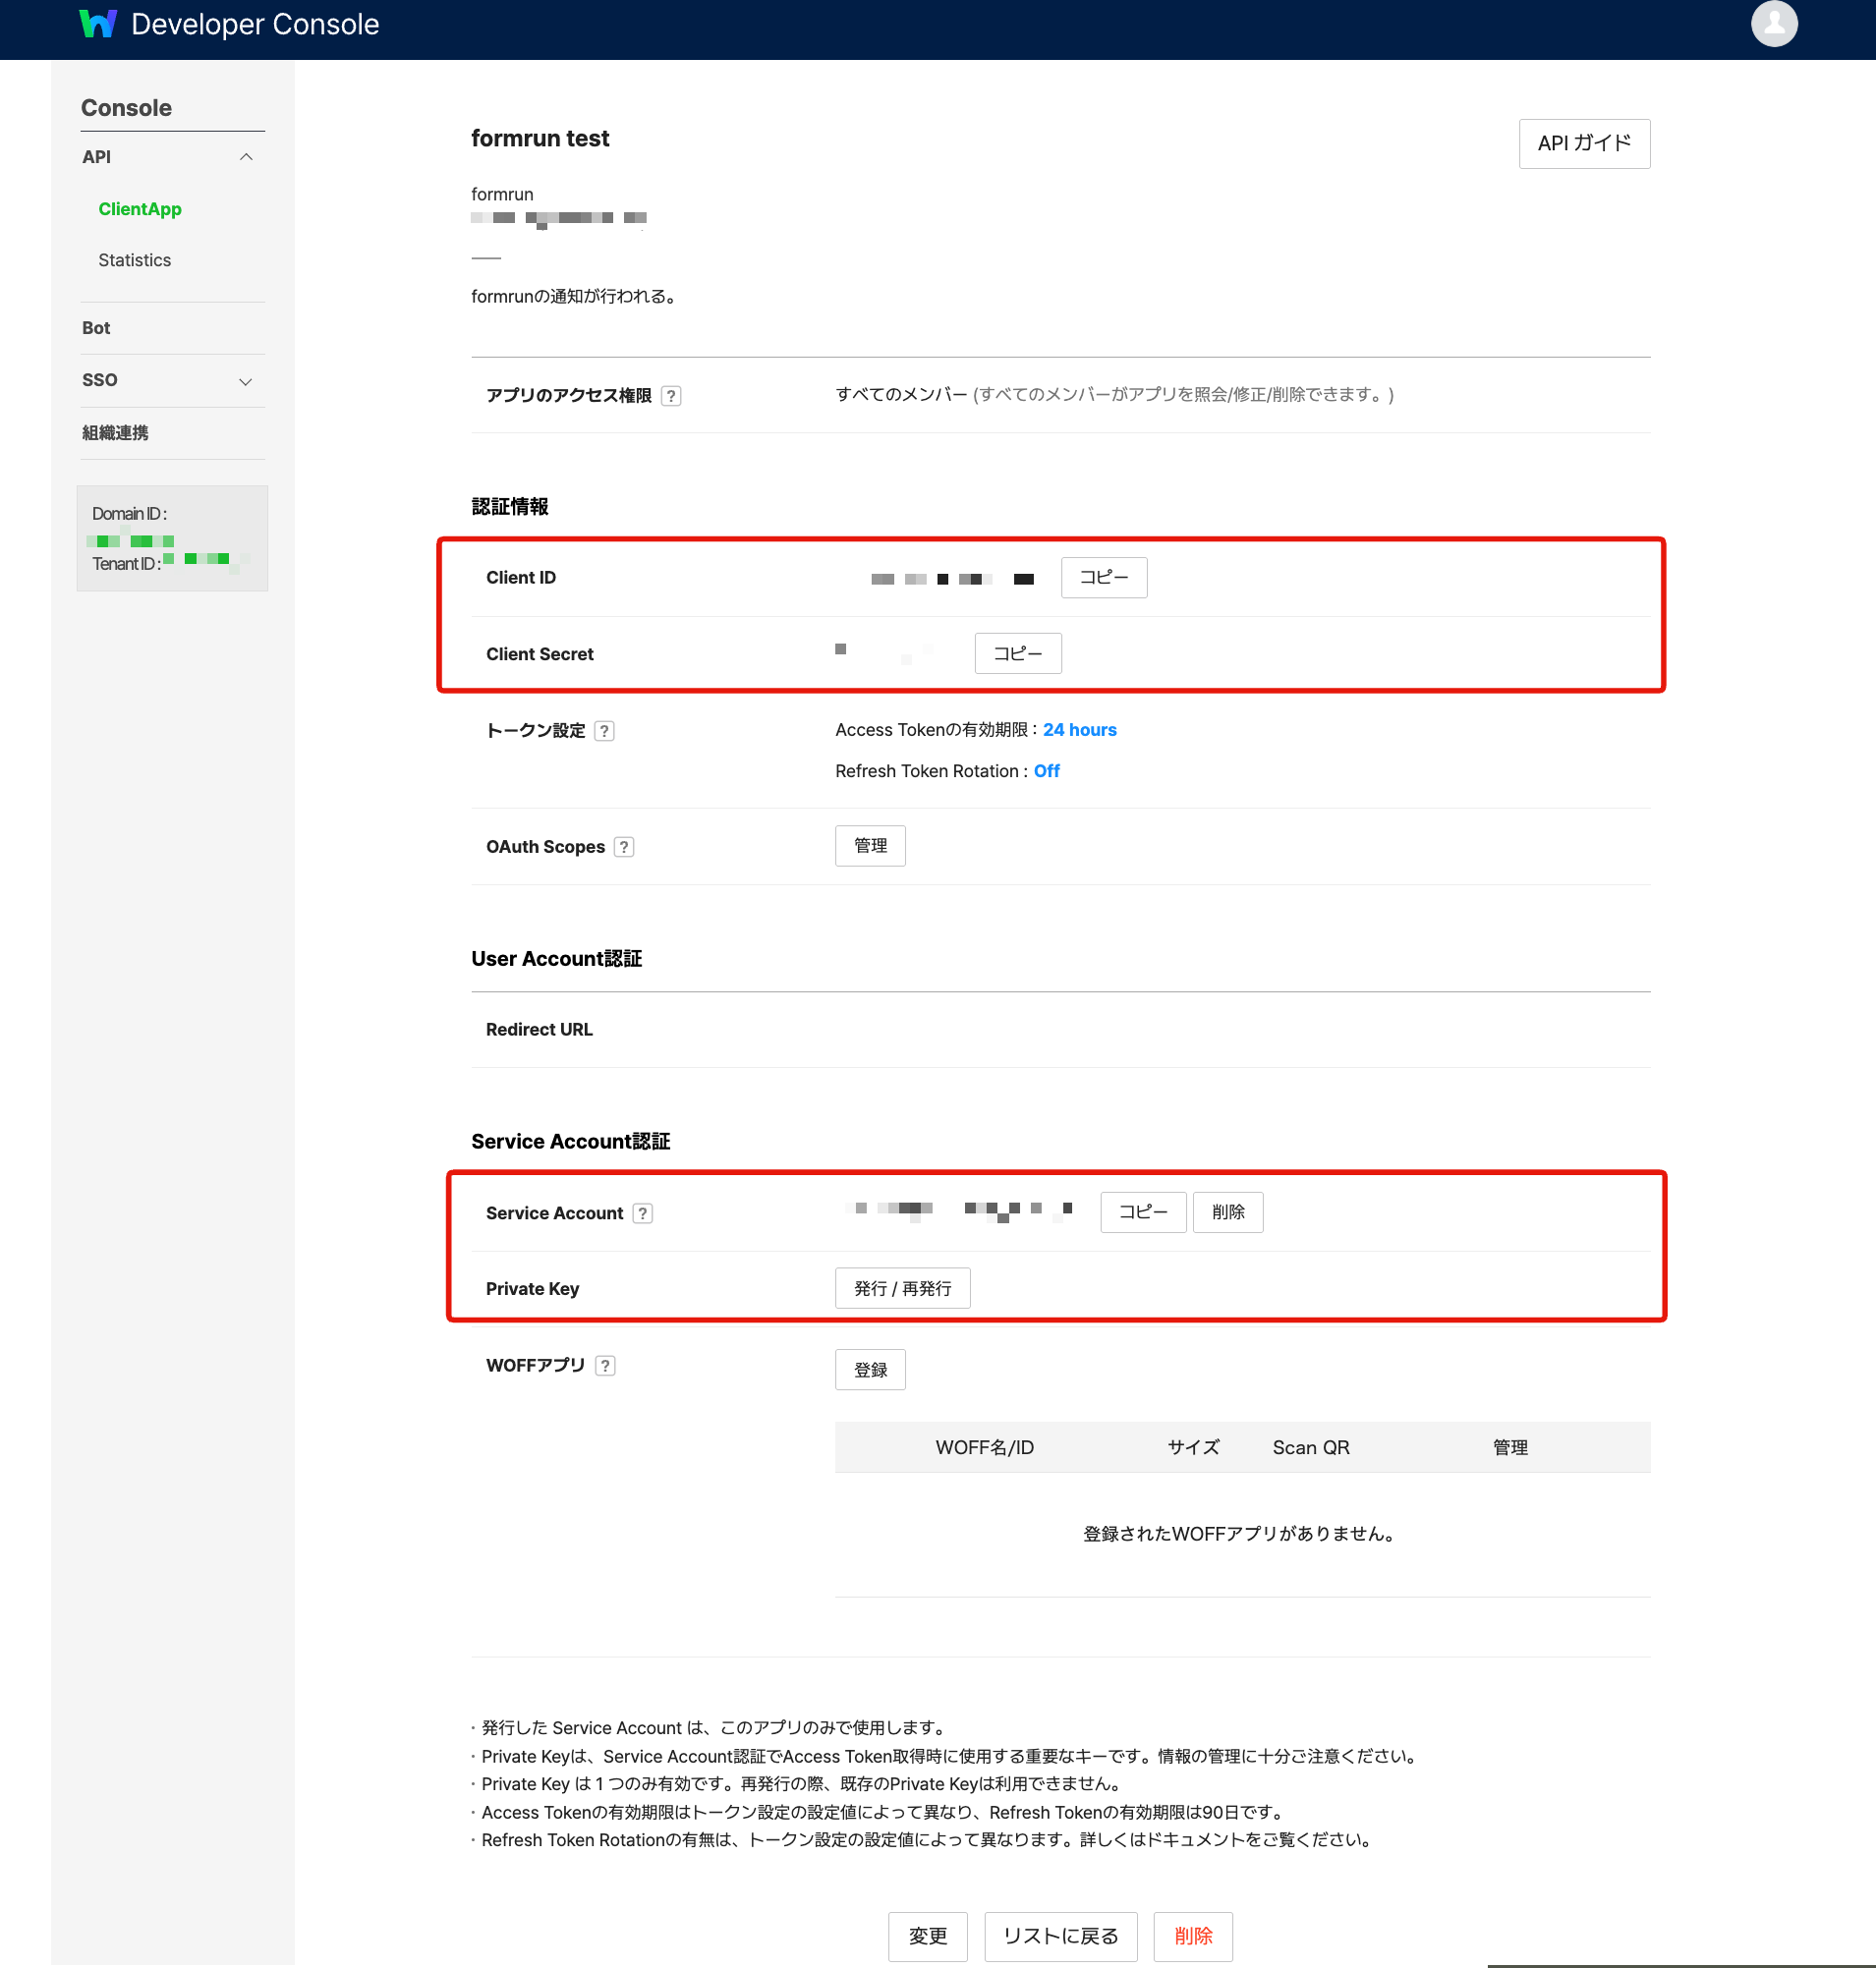The width and height of the screenshot is (1876, 1968).
Task: Click the red 削除 button at the bottom
Action: point(1192,1937)
